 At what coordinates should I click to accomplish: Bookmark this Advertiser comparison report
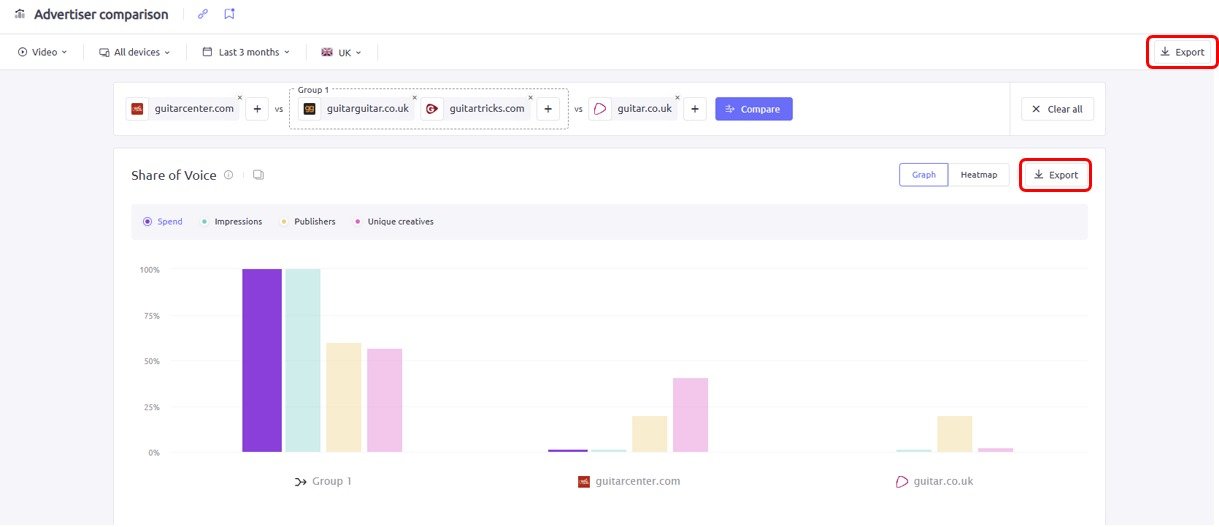point(229,14)
